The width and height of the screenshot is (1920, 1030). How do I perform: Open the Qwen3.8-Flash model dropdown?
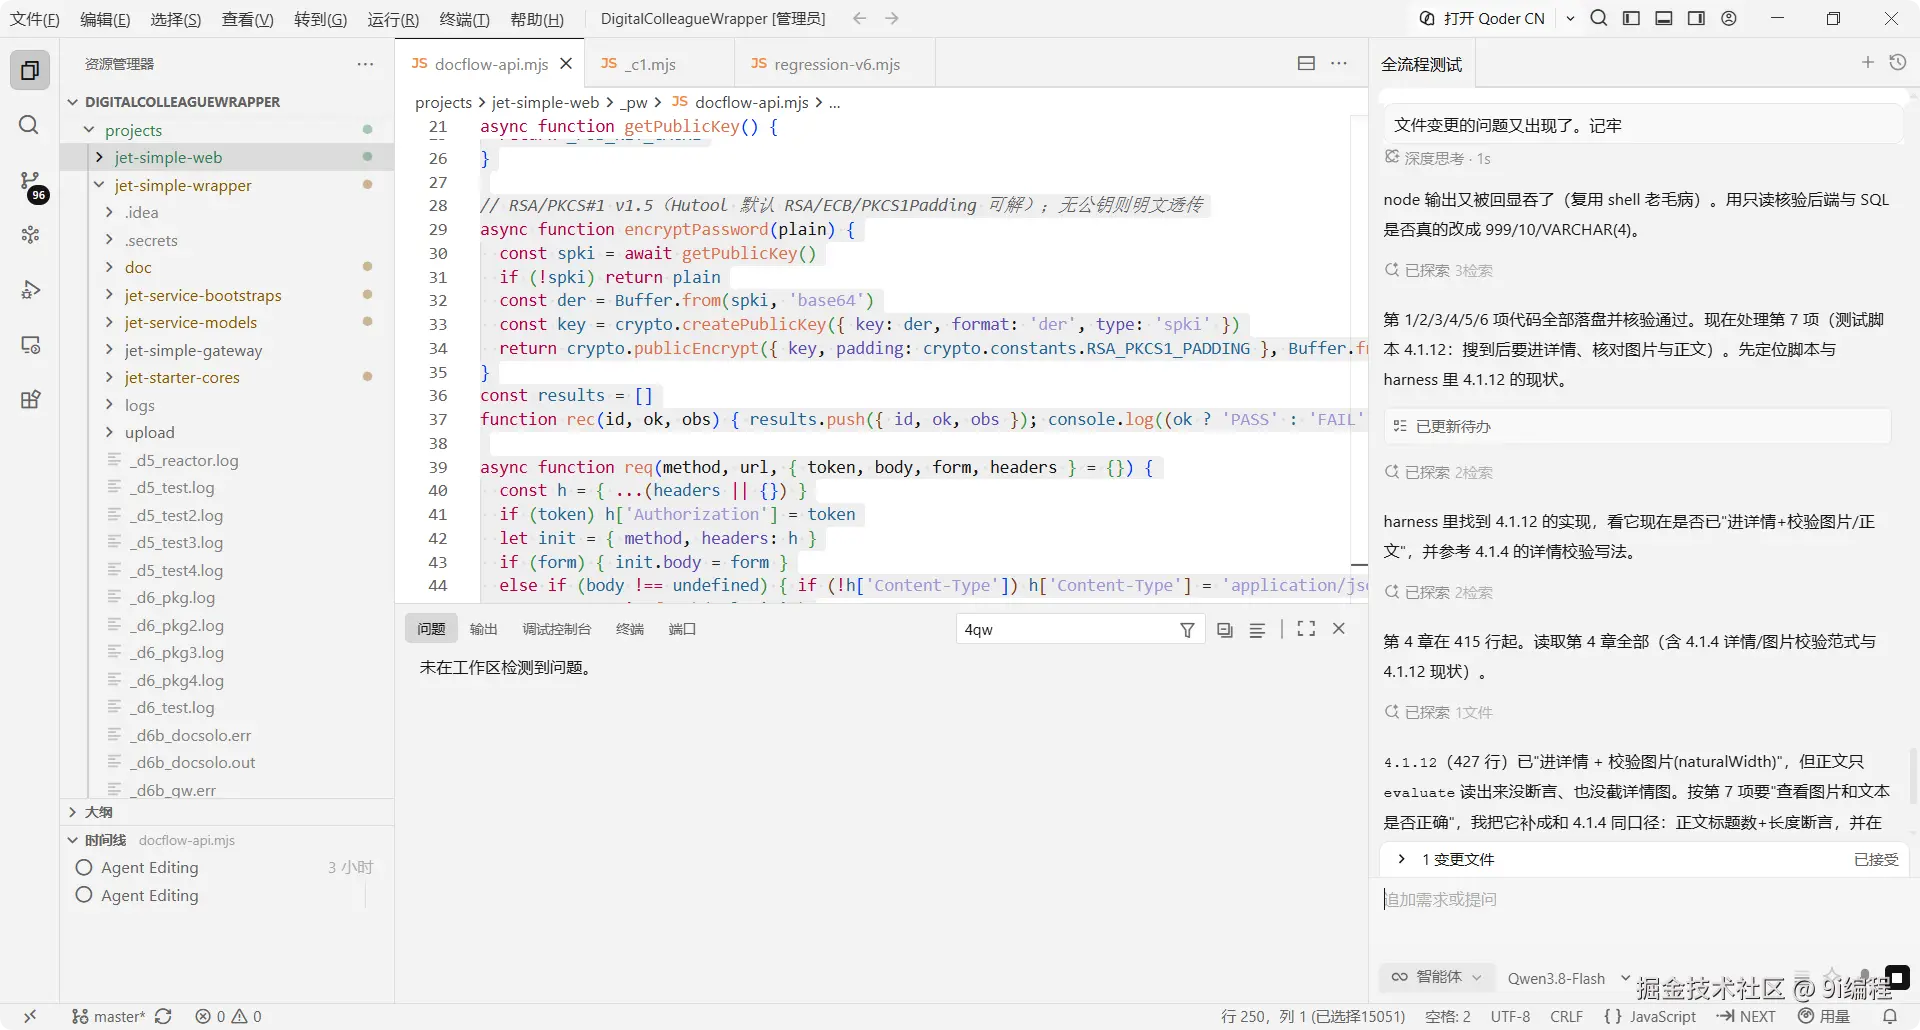click(x=1568, y=978)
